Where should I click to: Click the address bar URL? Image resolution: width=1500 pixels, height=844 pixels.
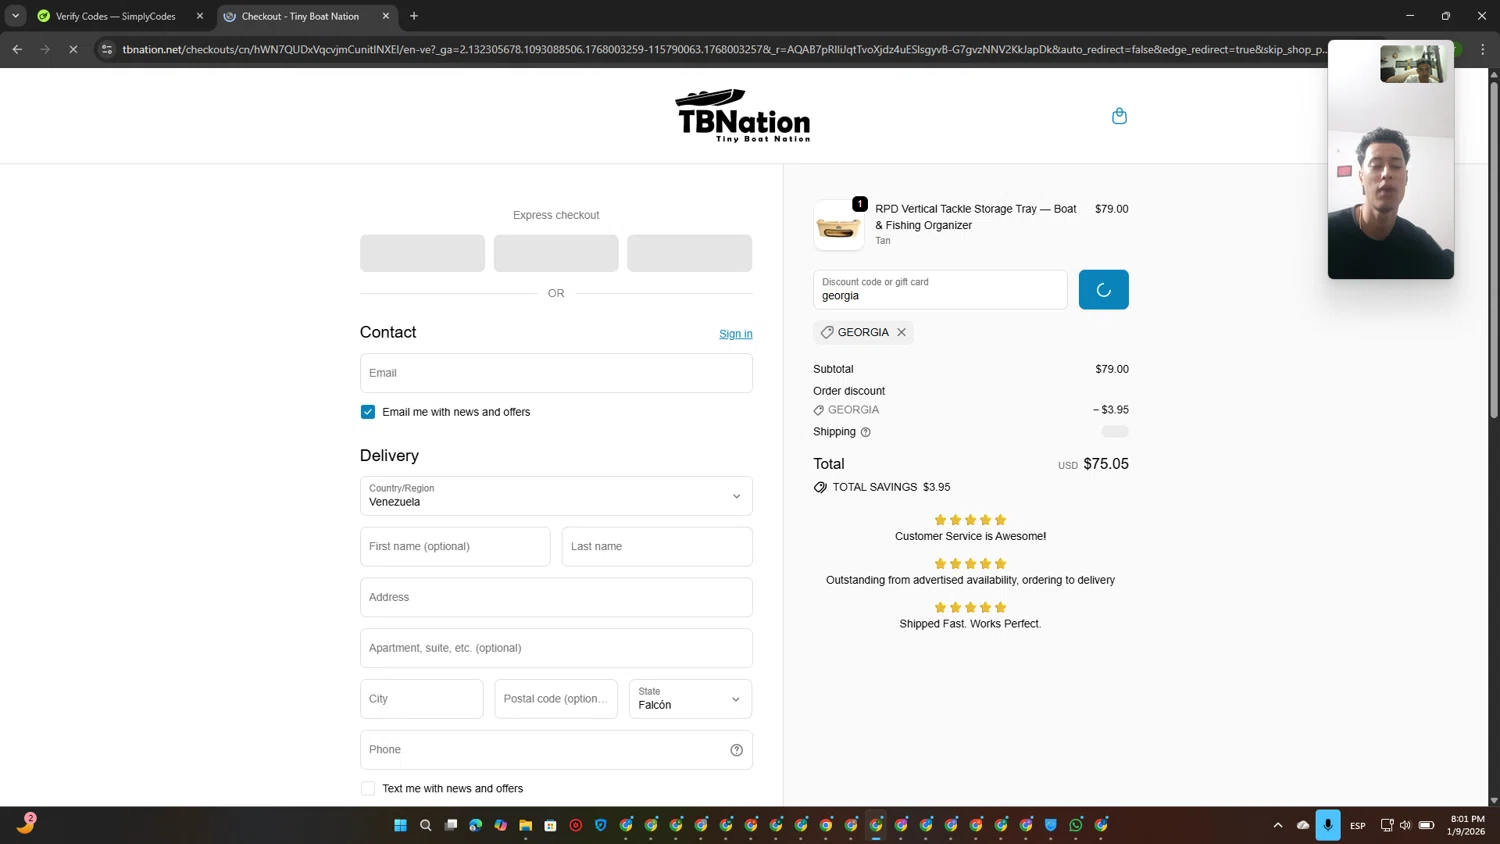[724, 49]
